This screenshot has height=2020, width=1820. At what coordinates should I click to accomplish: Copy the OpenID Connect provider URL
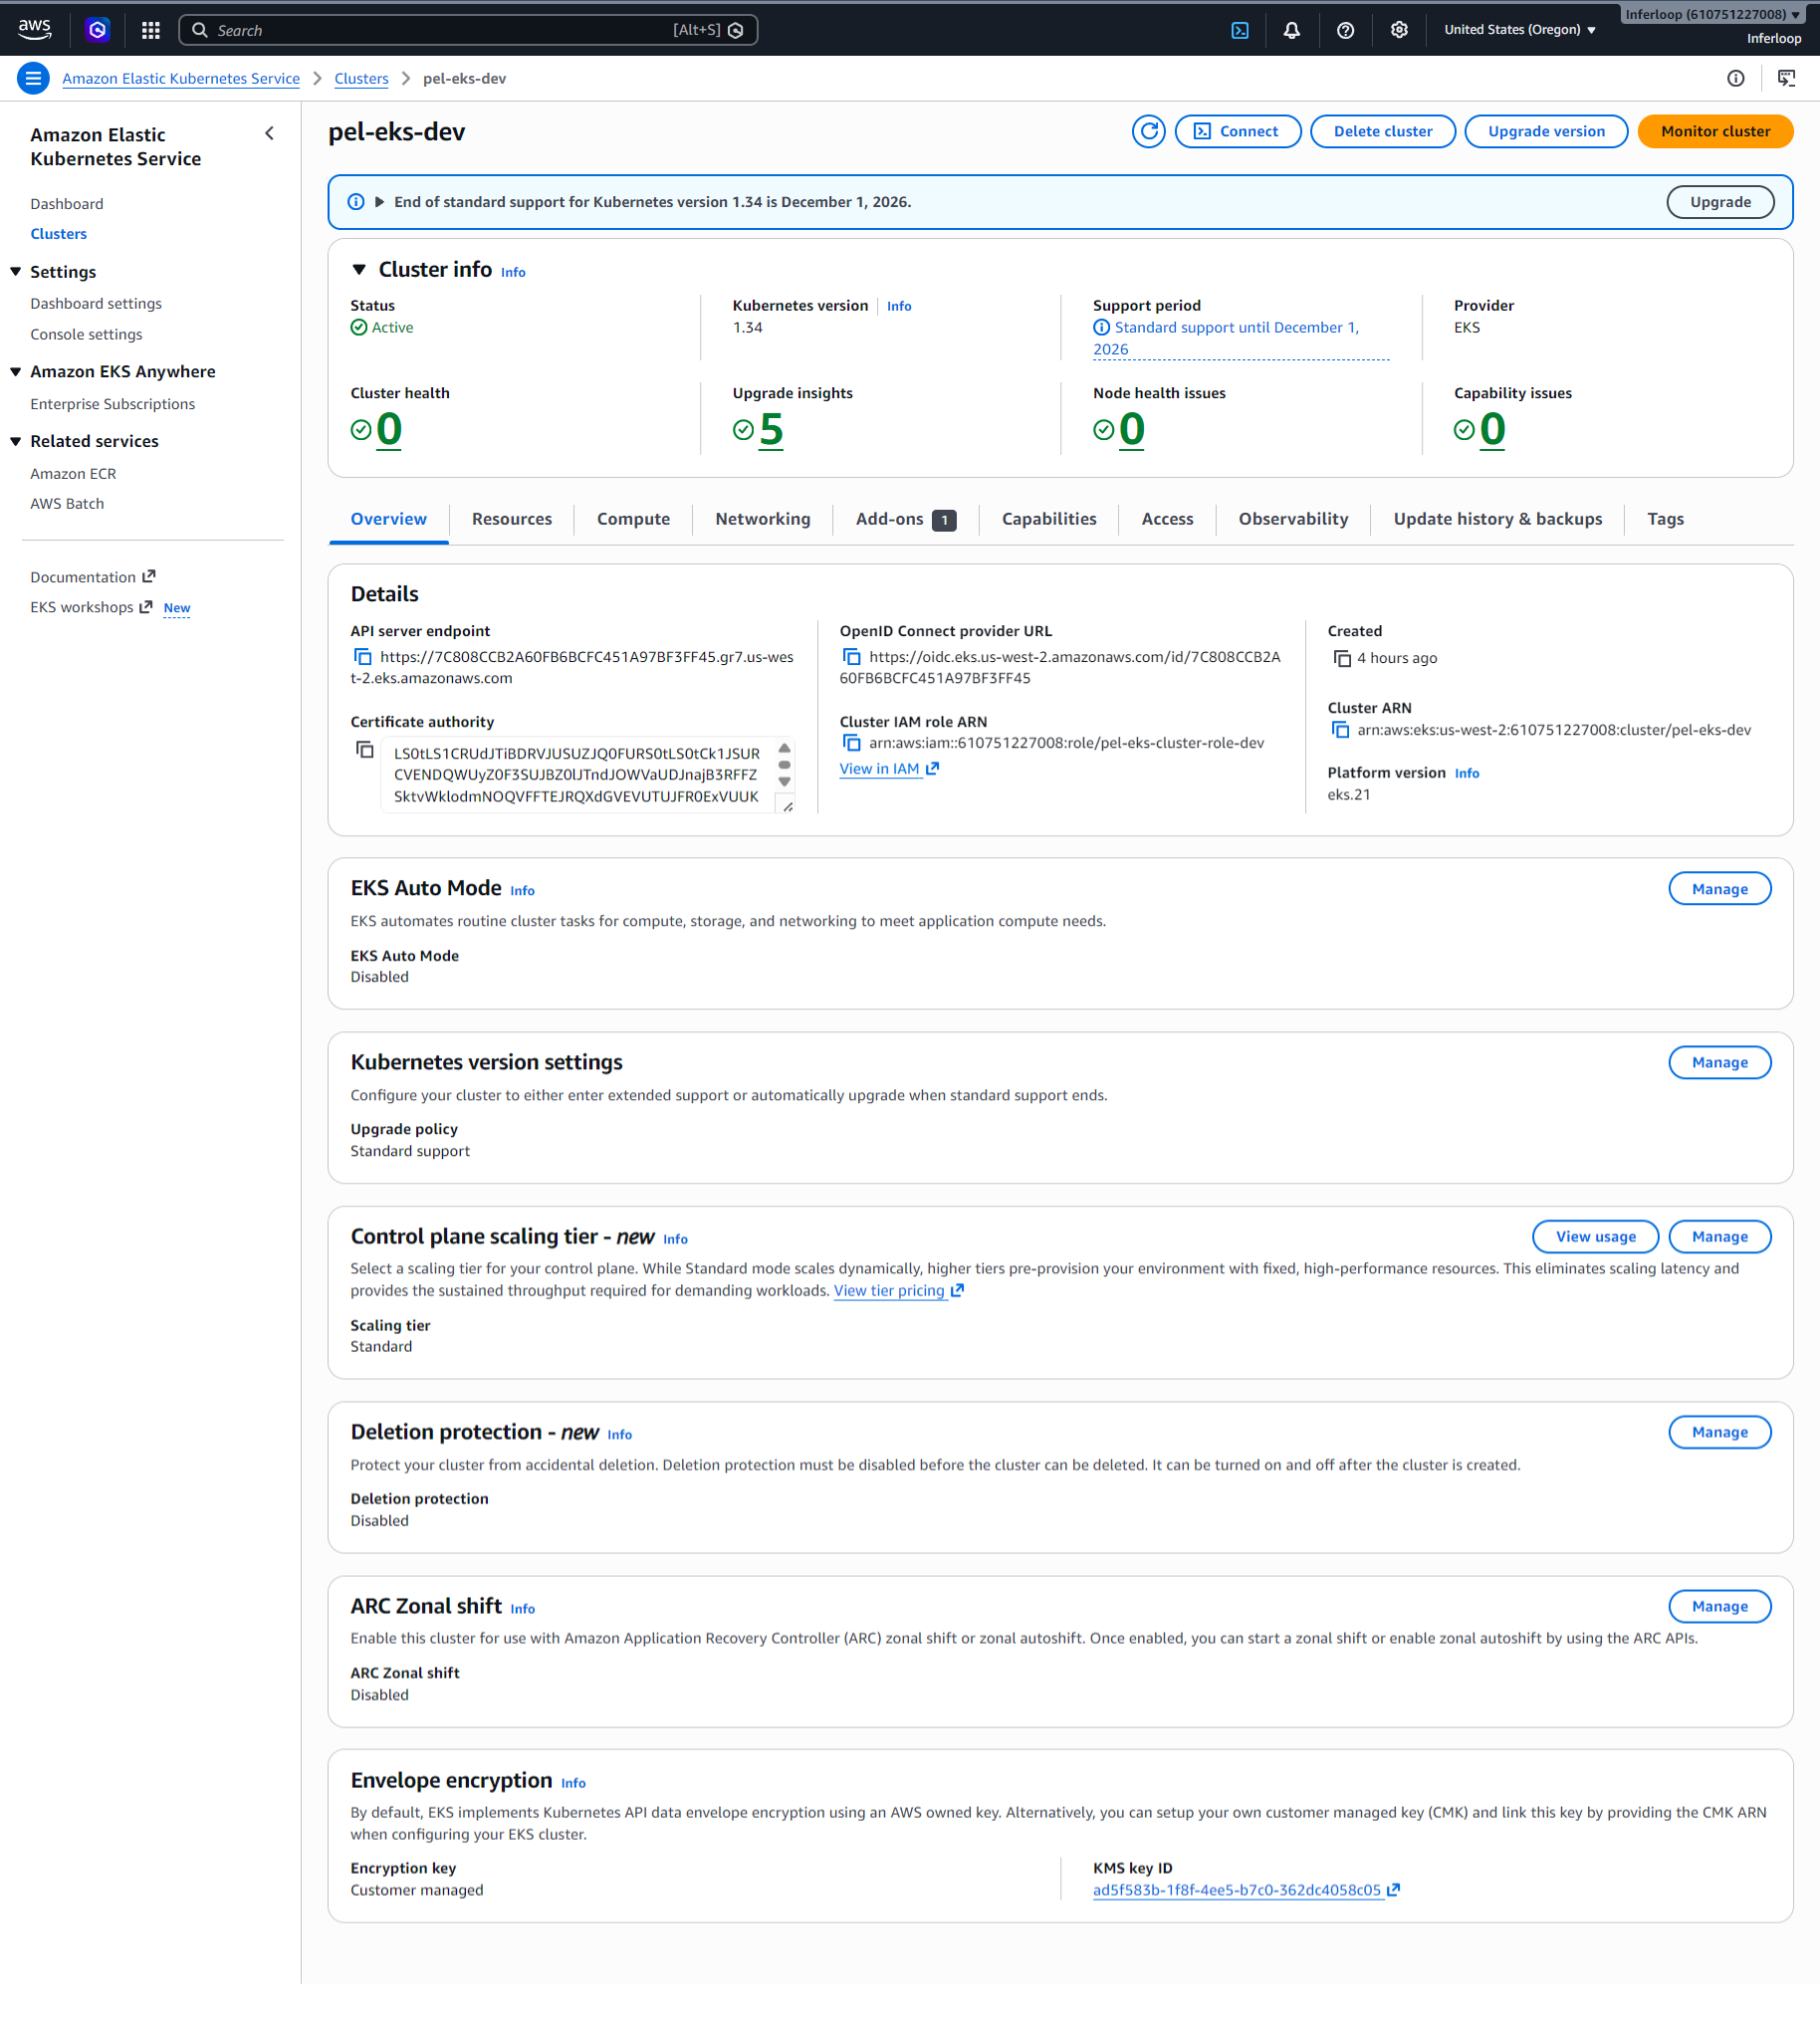coord(852,657)
